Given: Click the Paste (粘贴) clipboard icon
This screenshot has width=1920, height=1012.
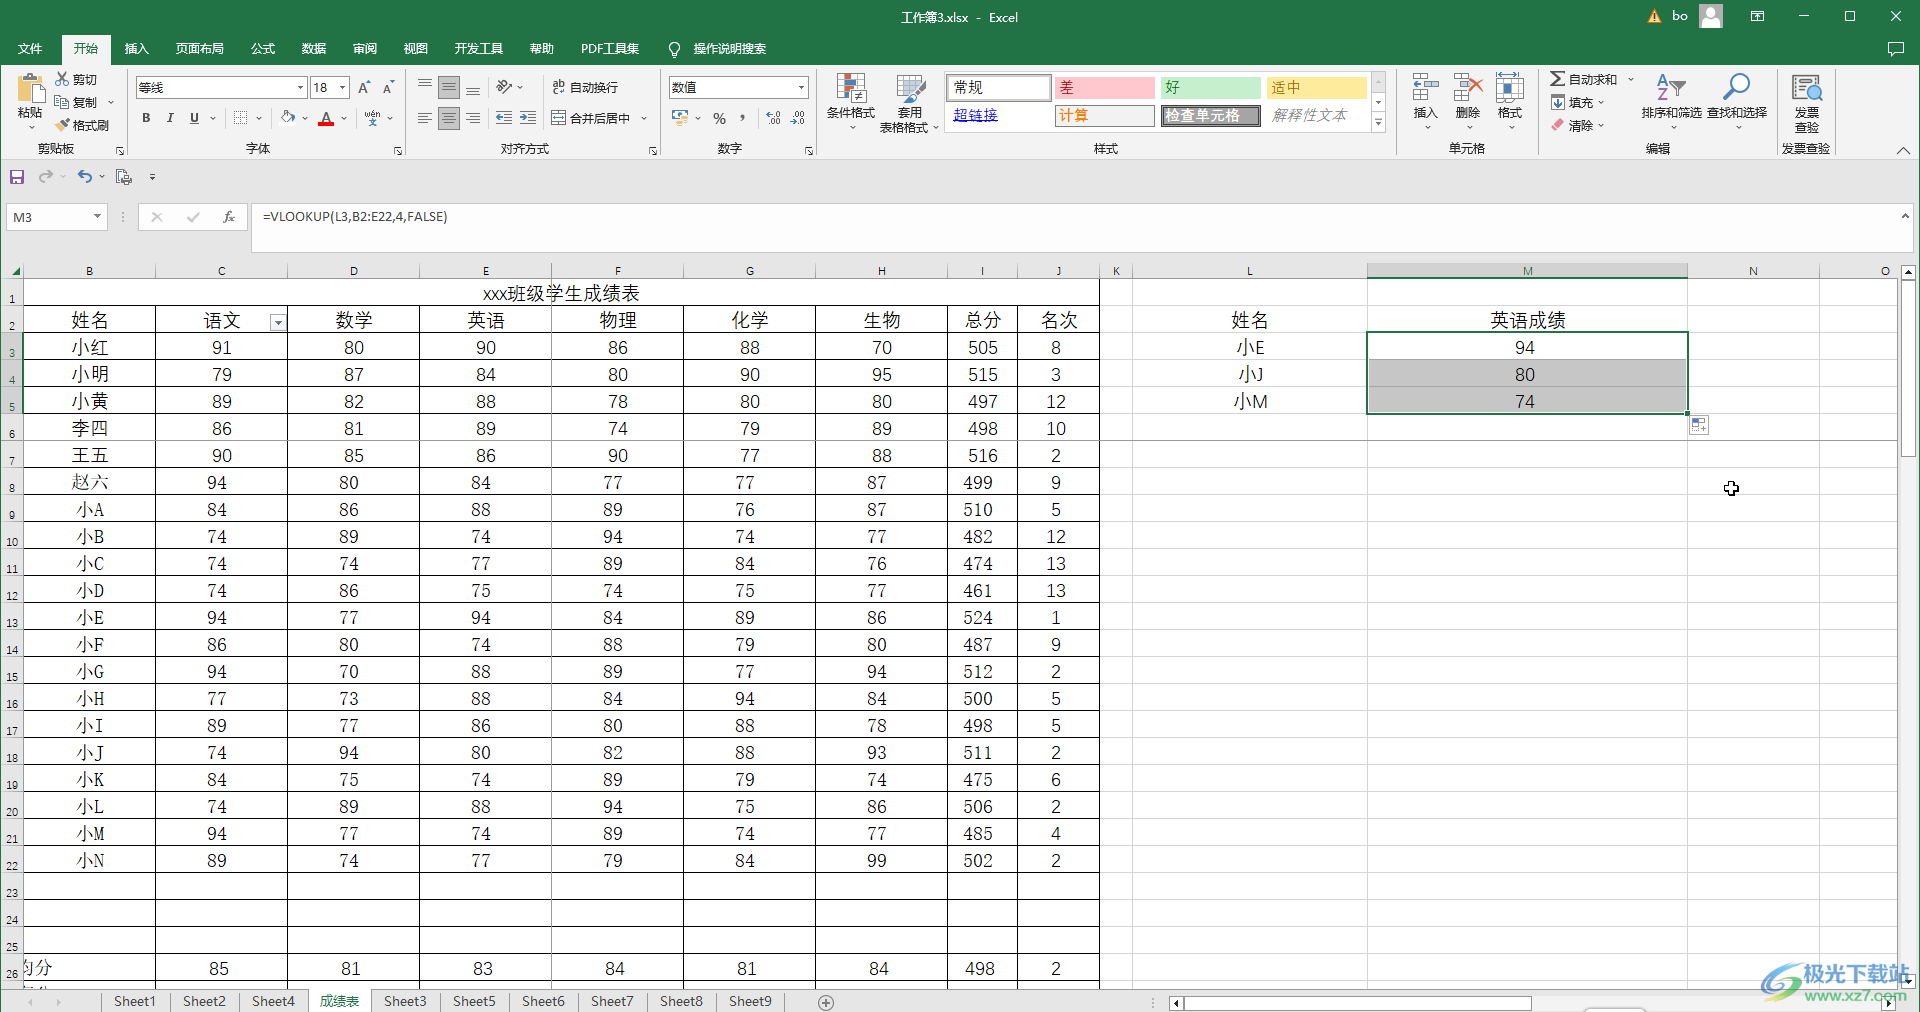Looking at the screenshot, I should tap(30, 89).
